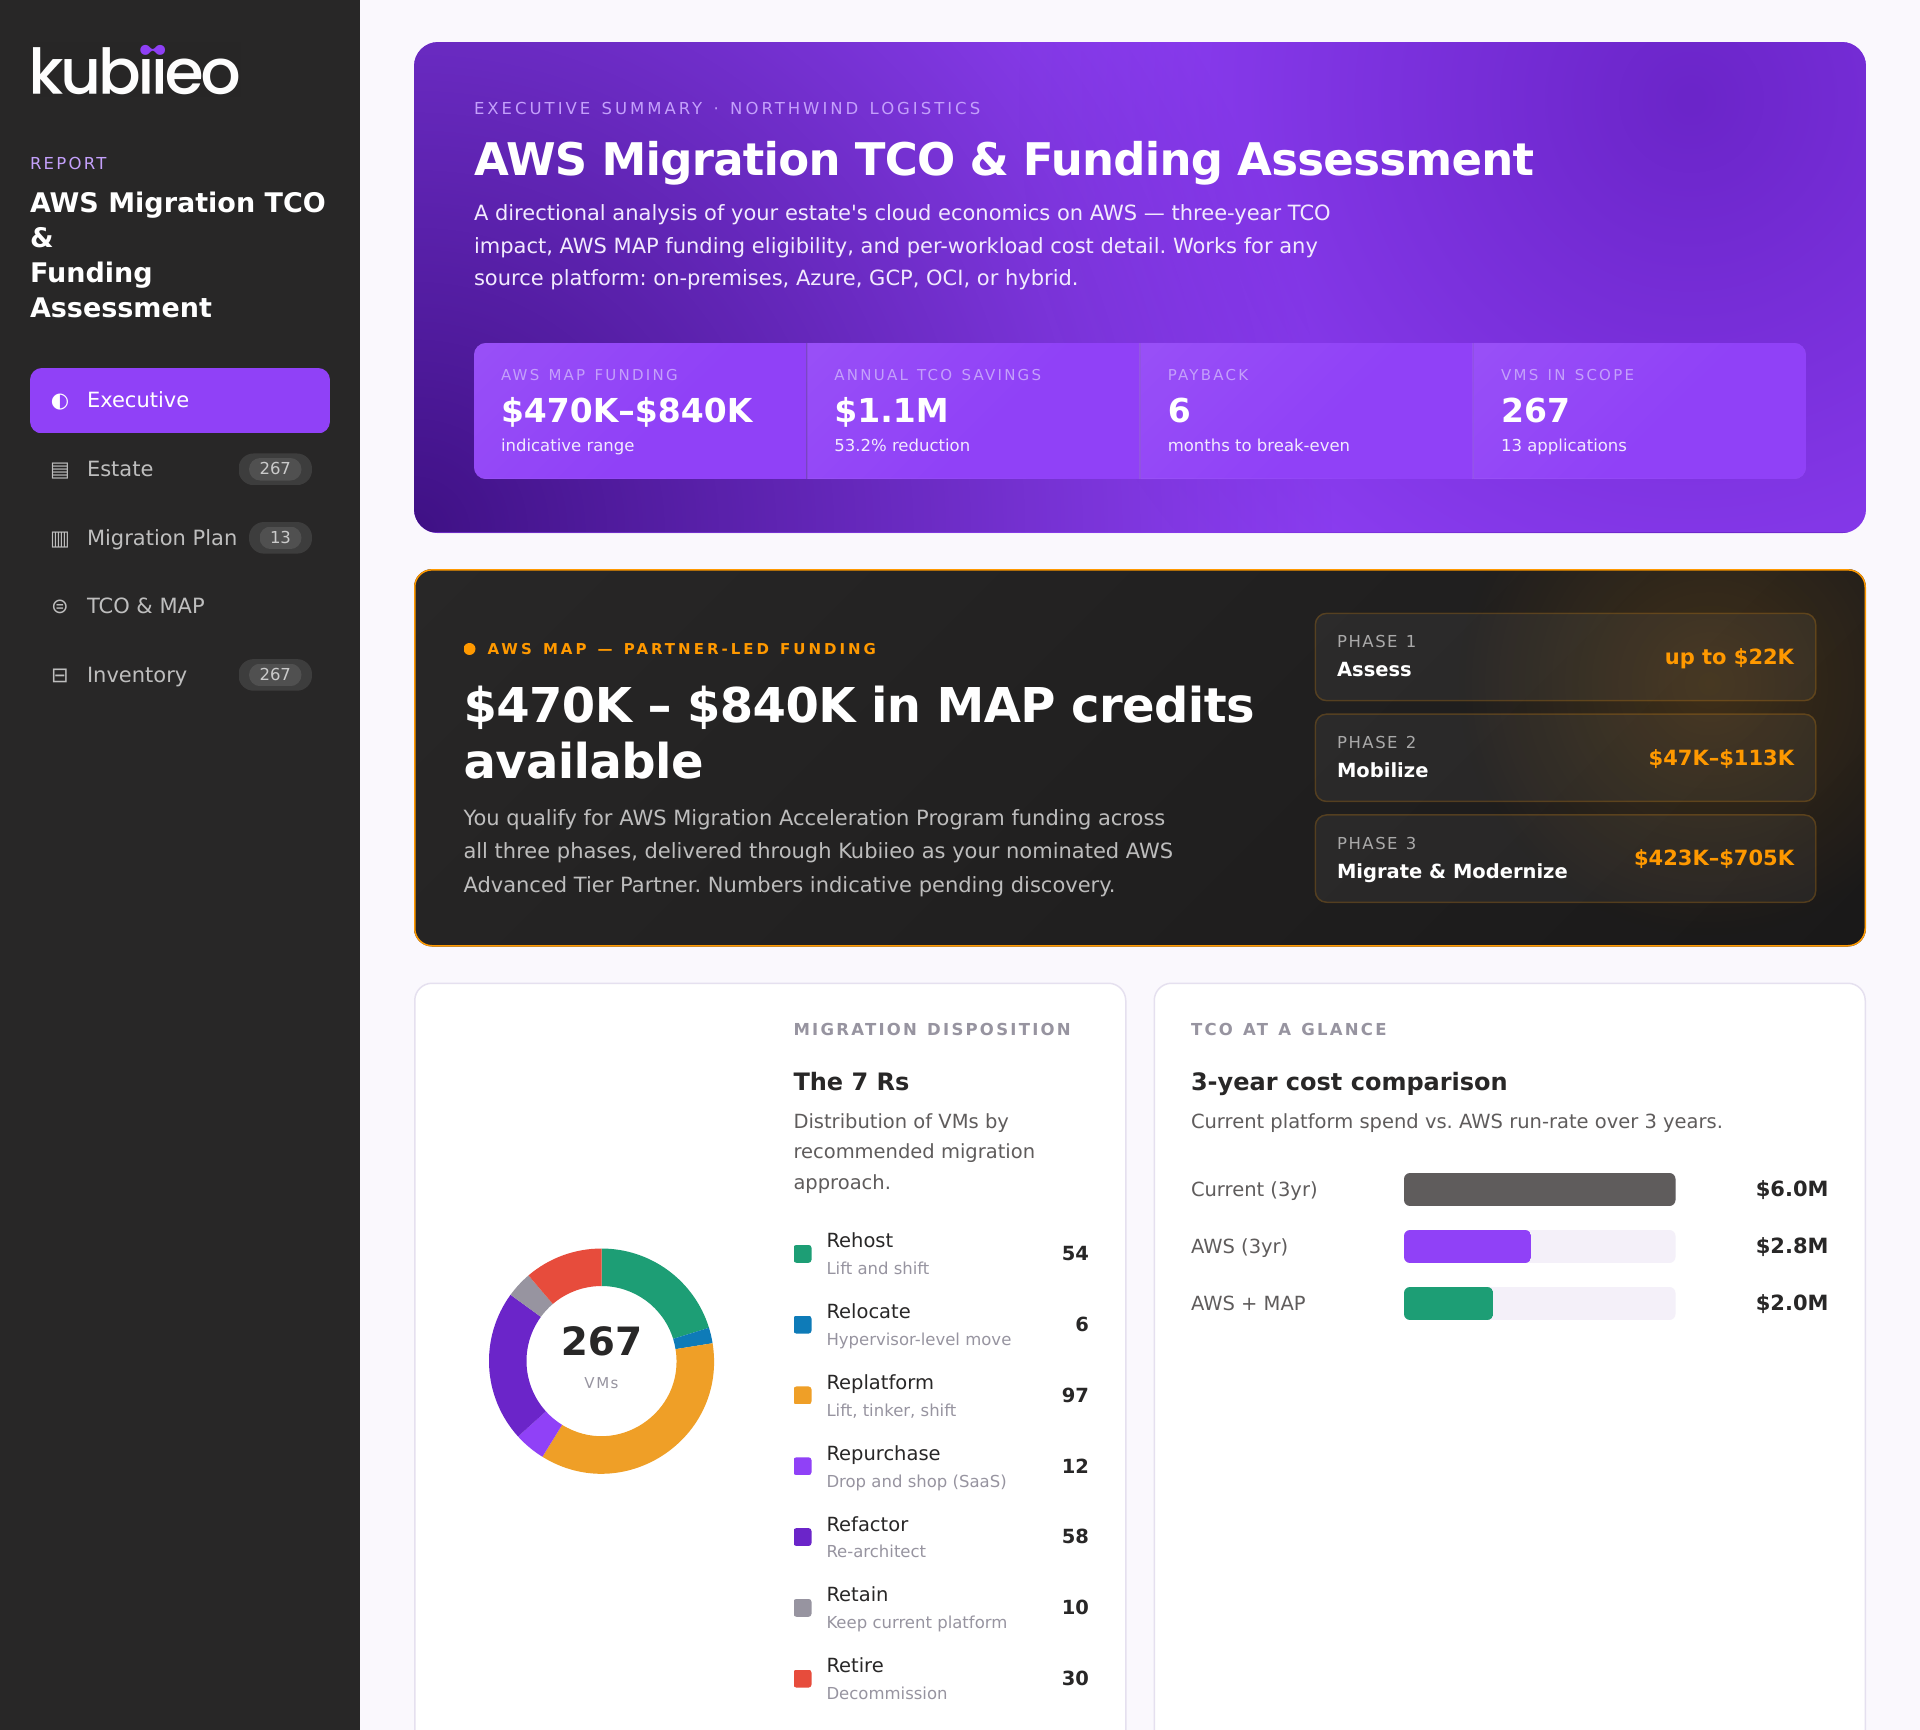Click the Repurchase legend label
Screen dimensions: 1920x1730
pos(883,1453)
